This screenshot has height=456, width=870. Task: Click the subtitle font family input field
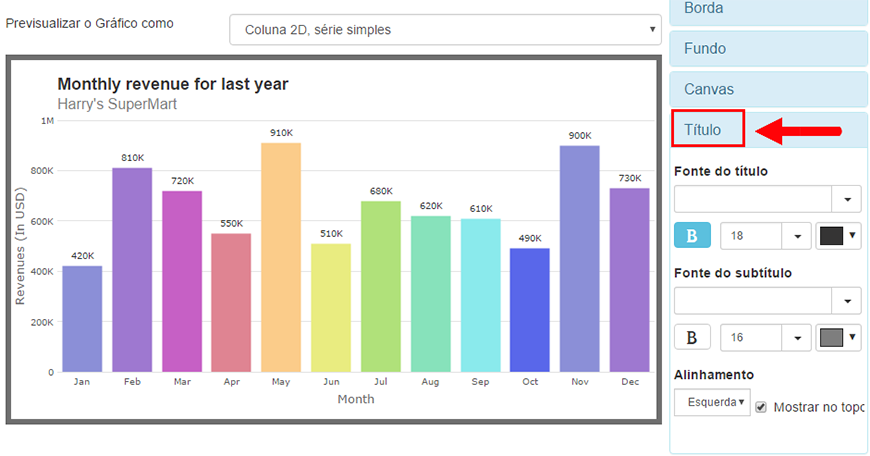tap(753, 301)
